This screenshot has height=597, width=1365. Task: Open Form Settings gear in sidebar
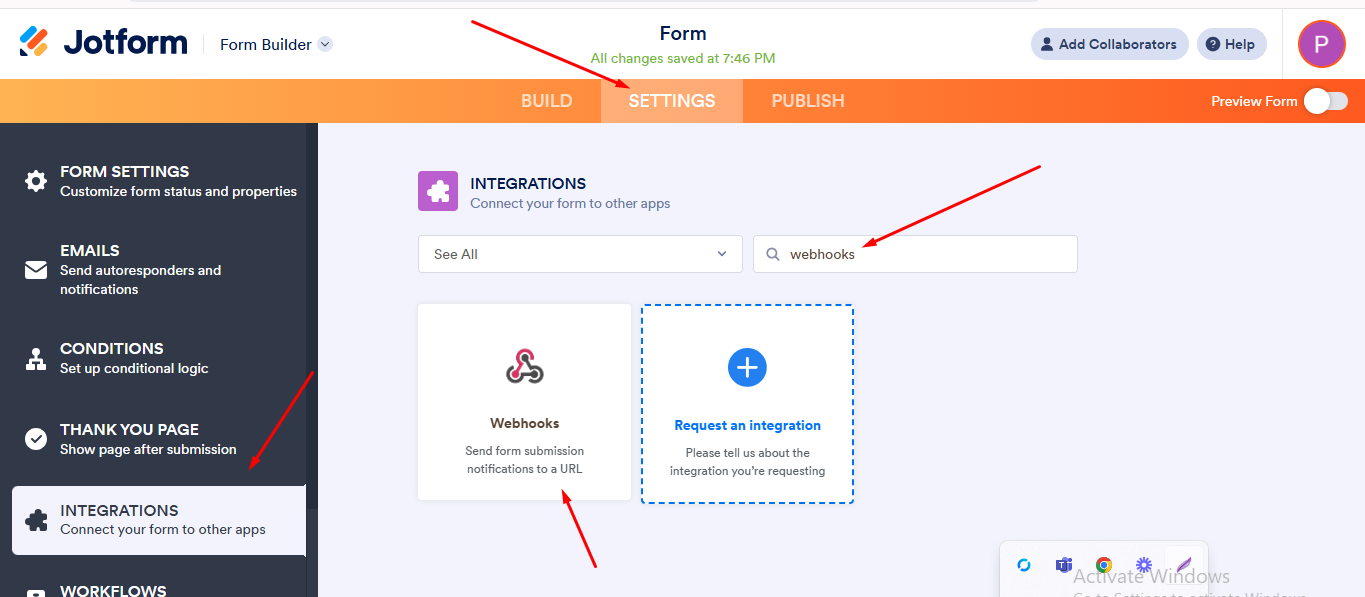point(36,181)
